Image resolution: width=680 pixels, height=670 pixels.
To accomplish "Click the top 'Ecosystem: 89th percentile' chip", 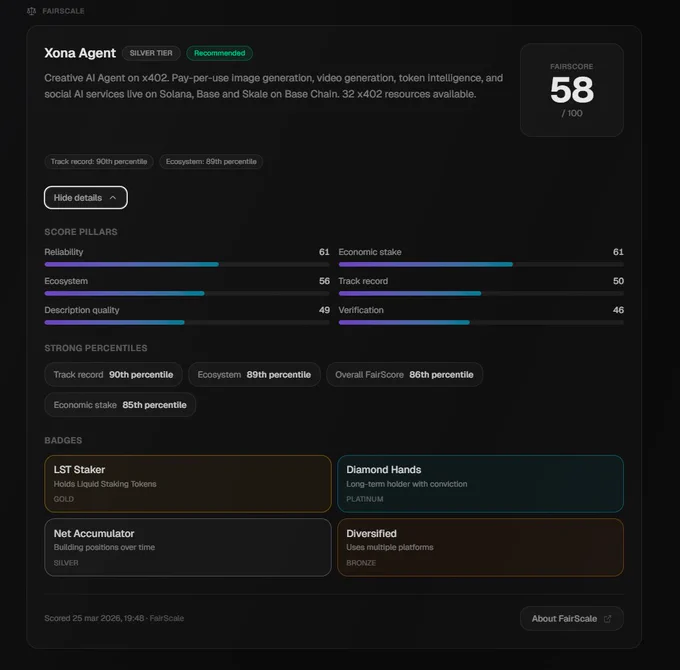I will click(x=211, y=162).
